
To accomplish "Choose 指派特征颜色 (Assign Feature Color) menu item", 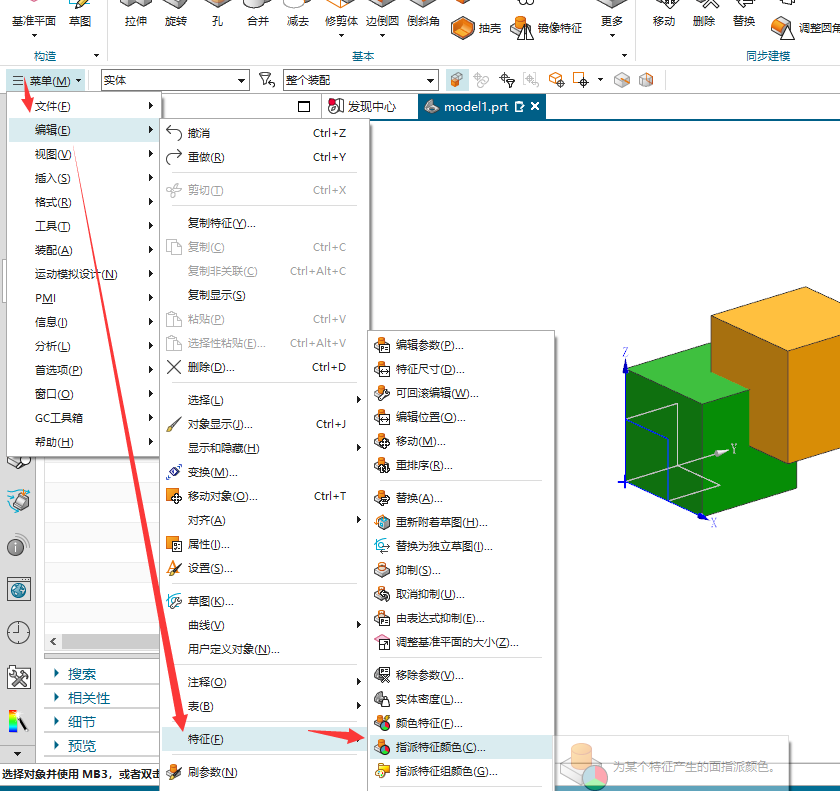I will point(440,747).
